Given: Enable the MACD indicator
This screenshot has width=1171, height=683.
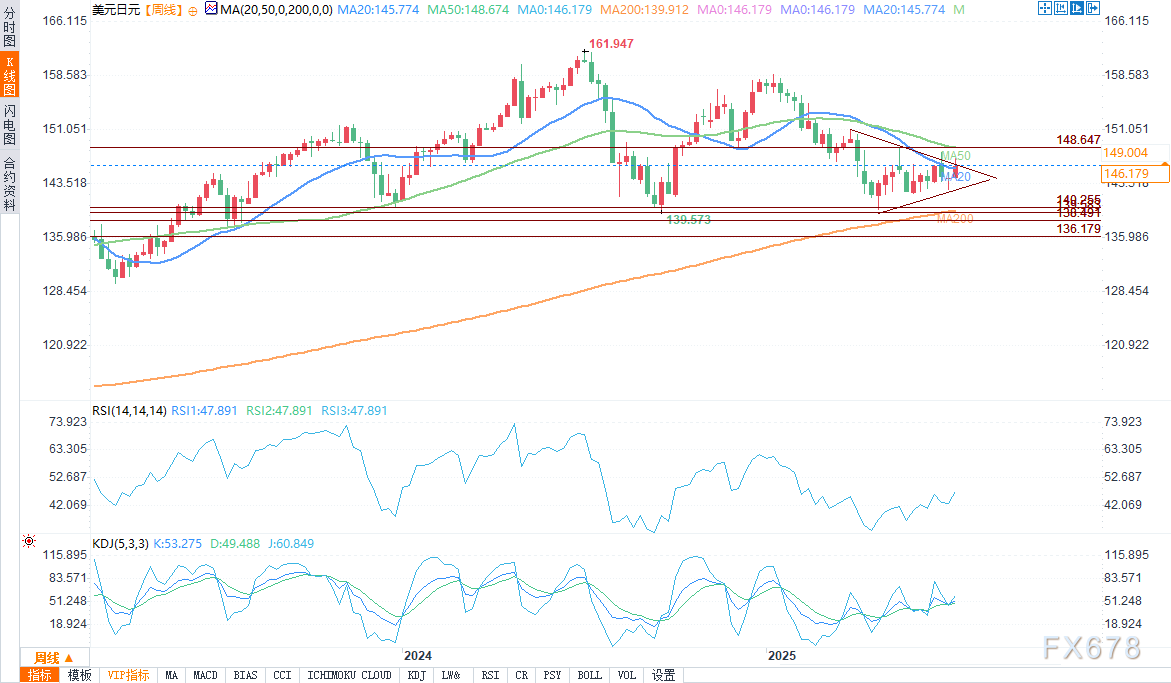Looking at the screenshot, I should click(x=206, y=675).
